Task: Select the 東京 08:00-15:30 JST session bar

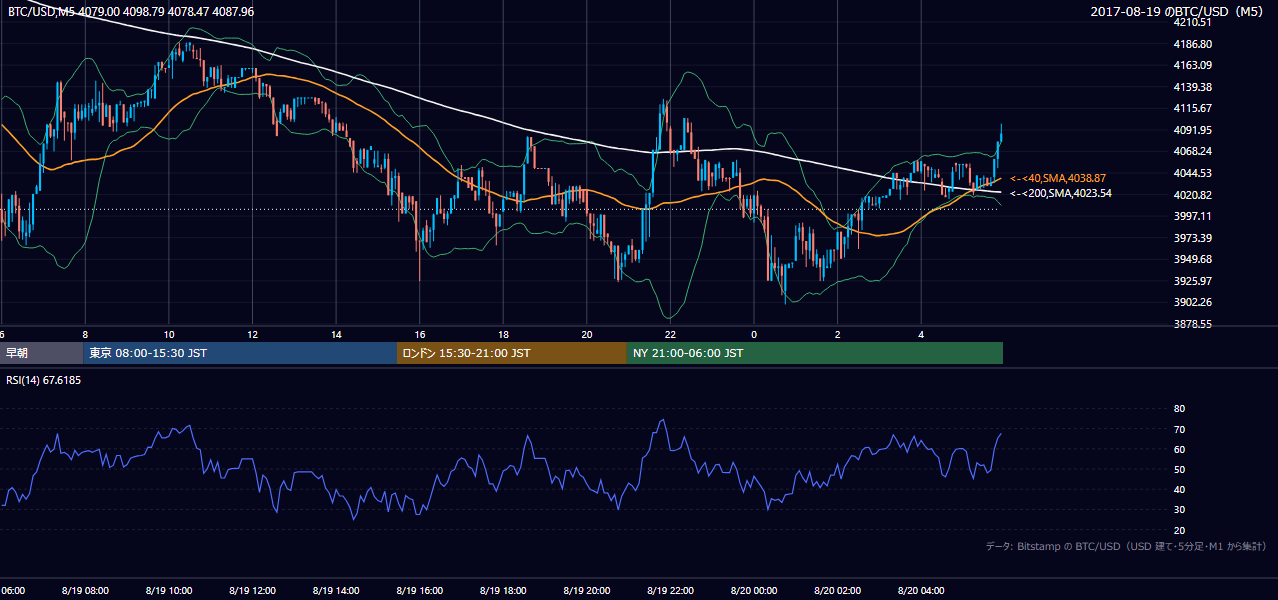Action: 239,353
